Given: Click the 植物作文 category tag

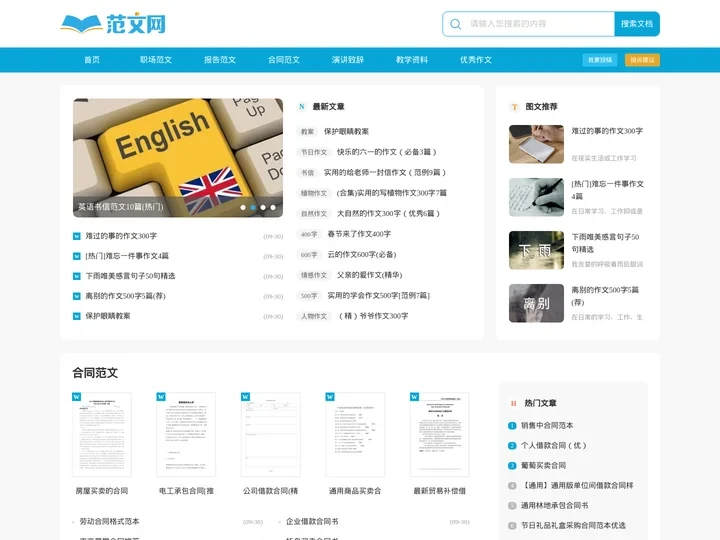Looking at the screenshot, I should point(314,193).
